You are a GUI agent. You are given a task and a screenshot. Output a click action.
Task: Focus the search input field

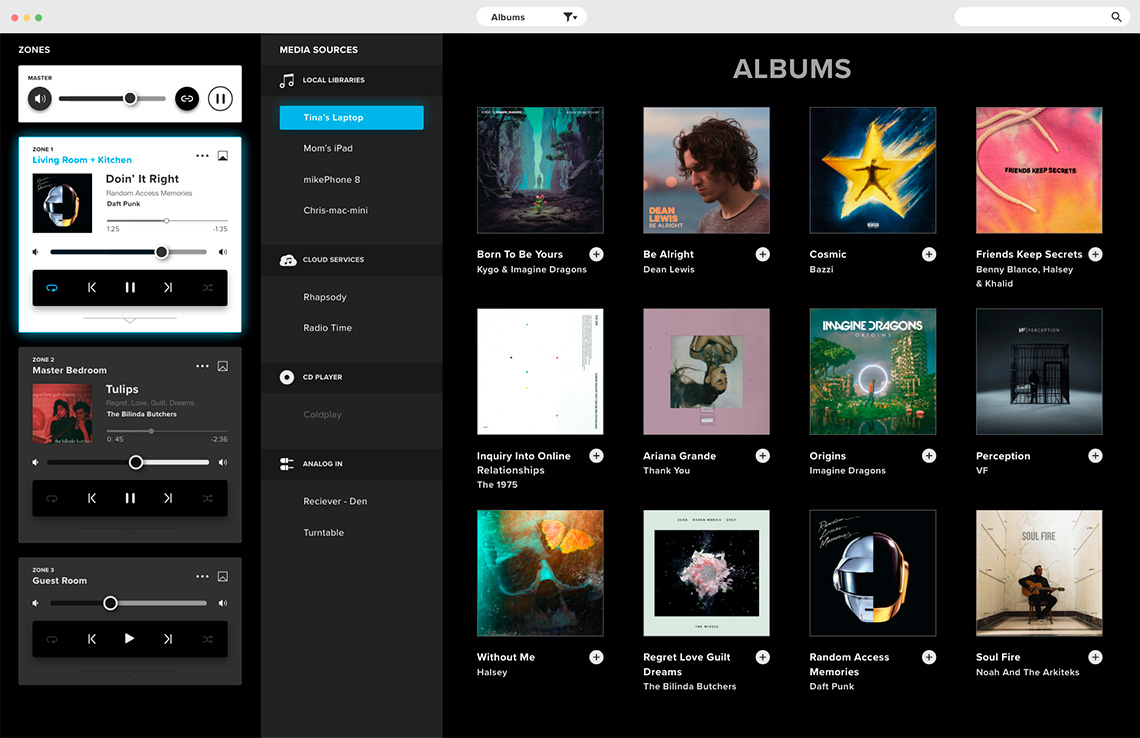point(1040,17)
